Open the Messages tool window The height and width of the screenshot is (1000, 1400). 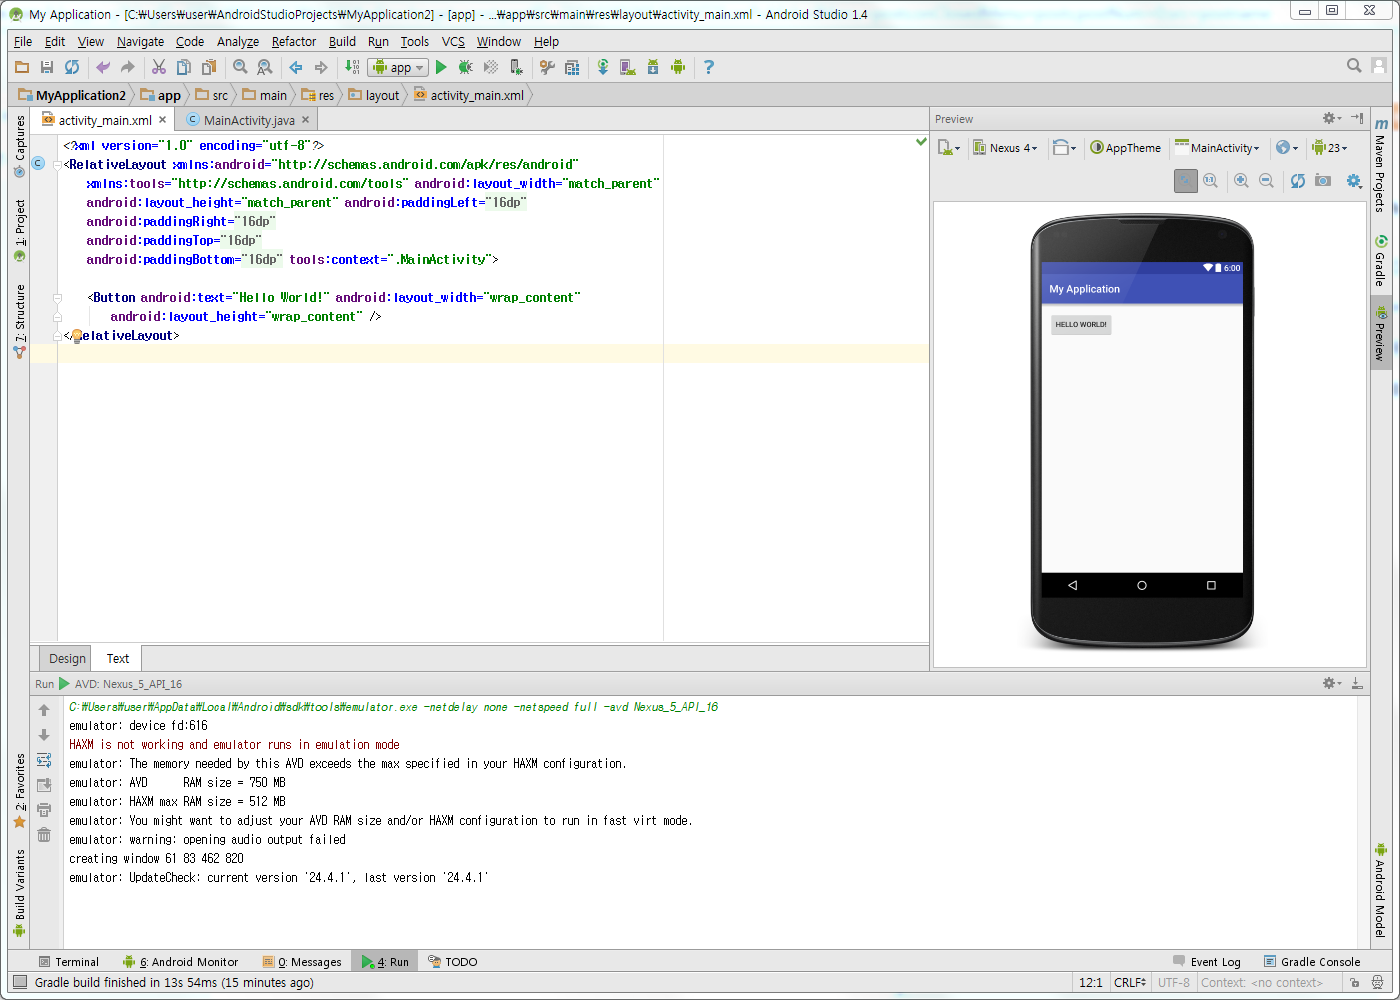tap(302, 962)
